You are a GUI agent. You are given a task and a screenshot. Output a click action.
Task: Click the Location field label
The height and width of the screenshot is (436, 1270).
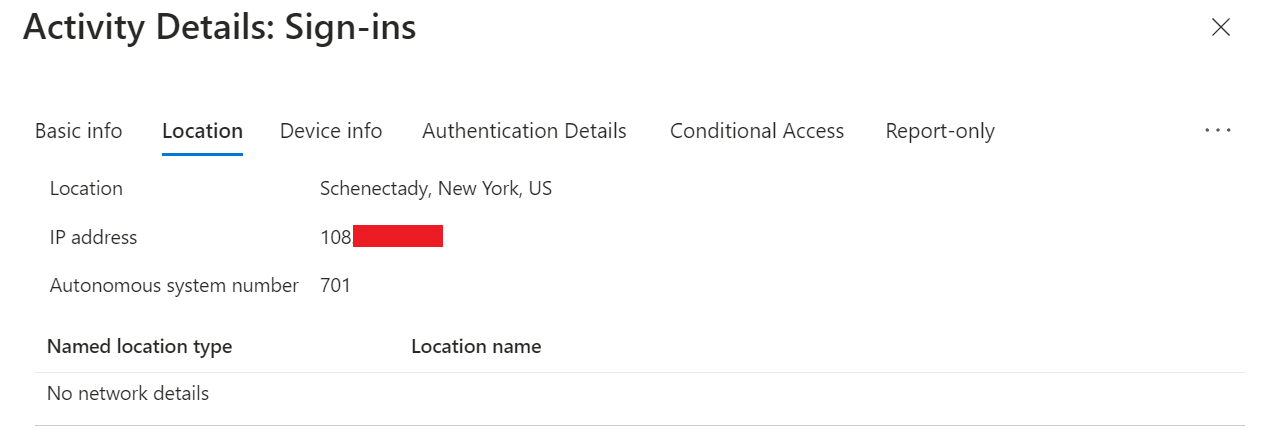86,188
